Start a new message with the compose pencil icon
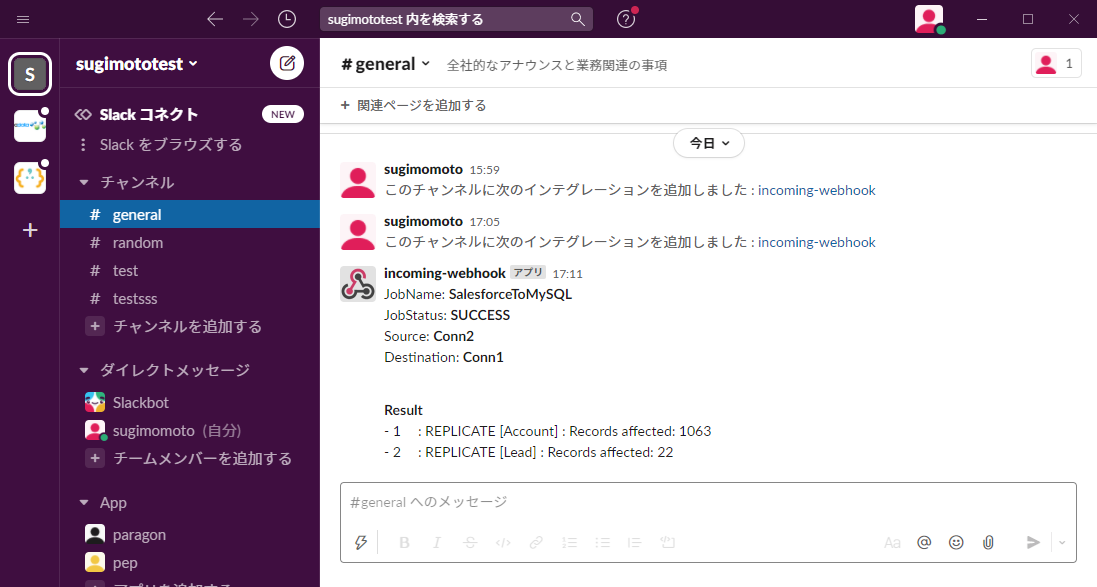This screenshot has width=1097, height=587. pos(287,62)
